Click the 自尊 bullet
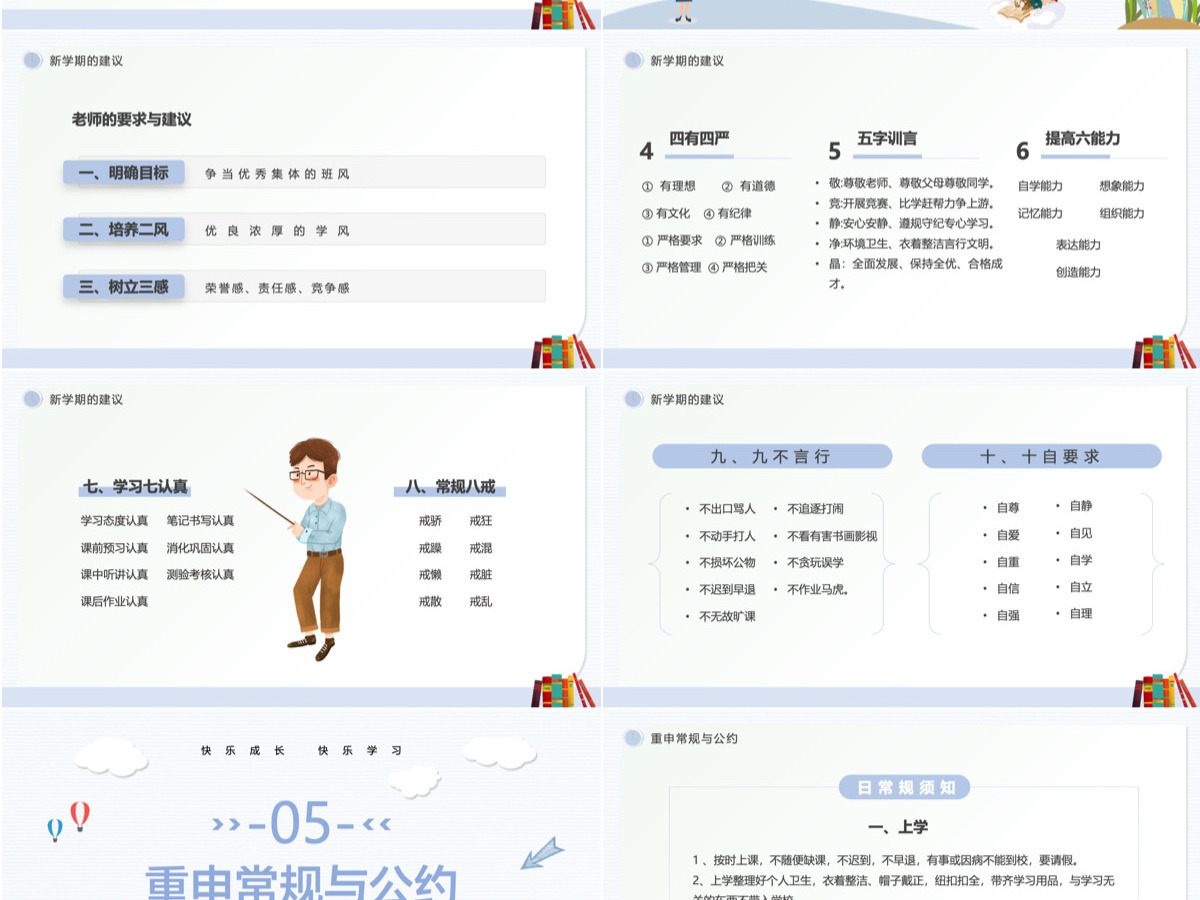 1002,508
